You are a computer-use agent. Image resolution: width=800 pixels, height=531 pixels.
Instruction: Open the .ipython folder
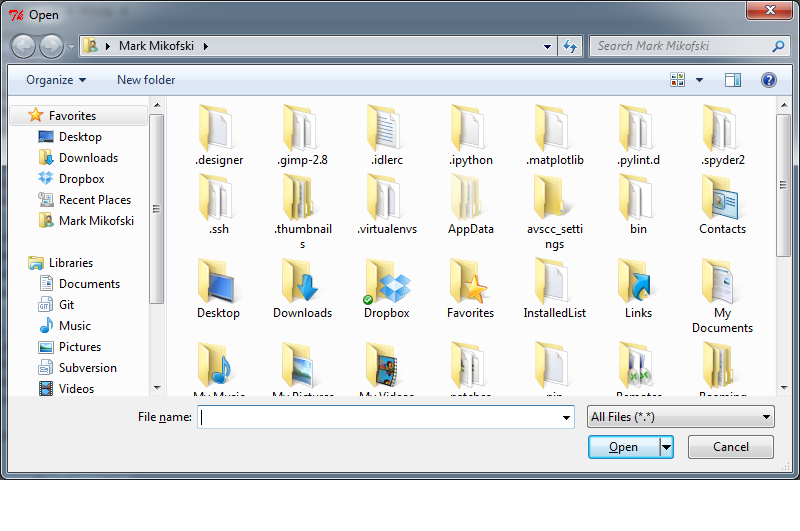pos(470,135)
